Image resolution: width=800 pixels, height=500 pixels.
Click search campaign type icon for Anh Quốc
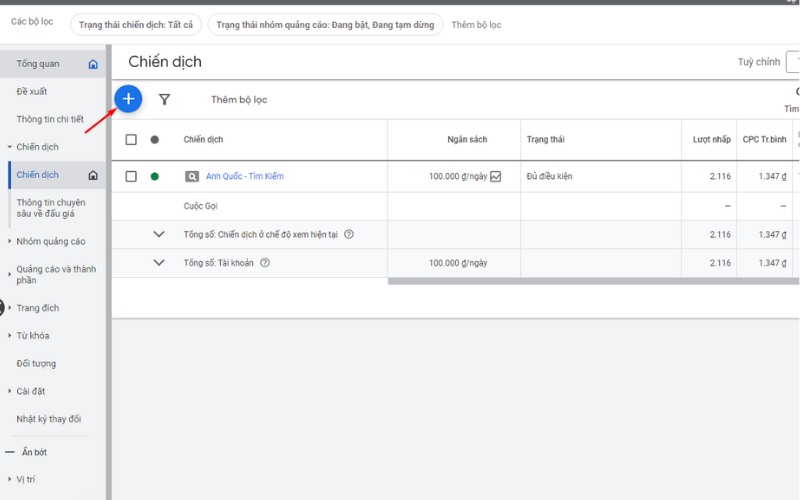(192, 177)
